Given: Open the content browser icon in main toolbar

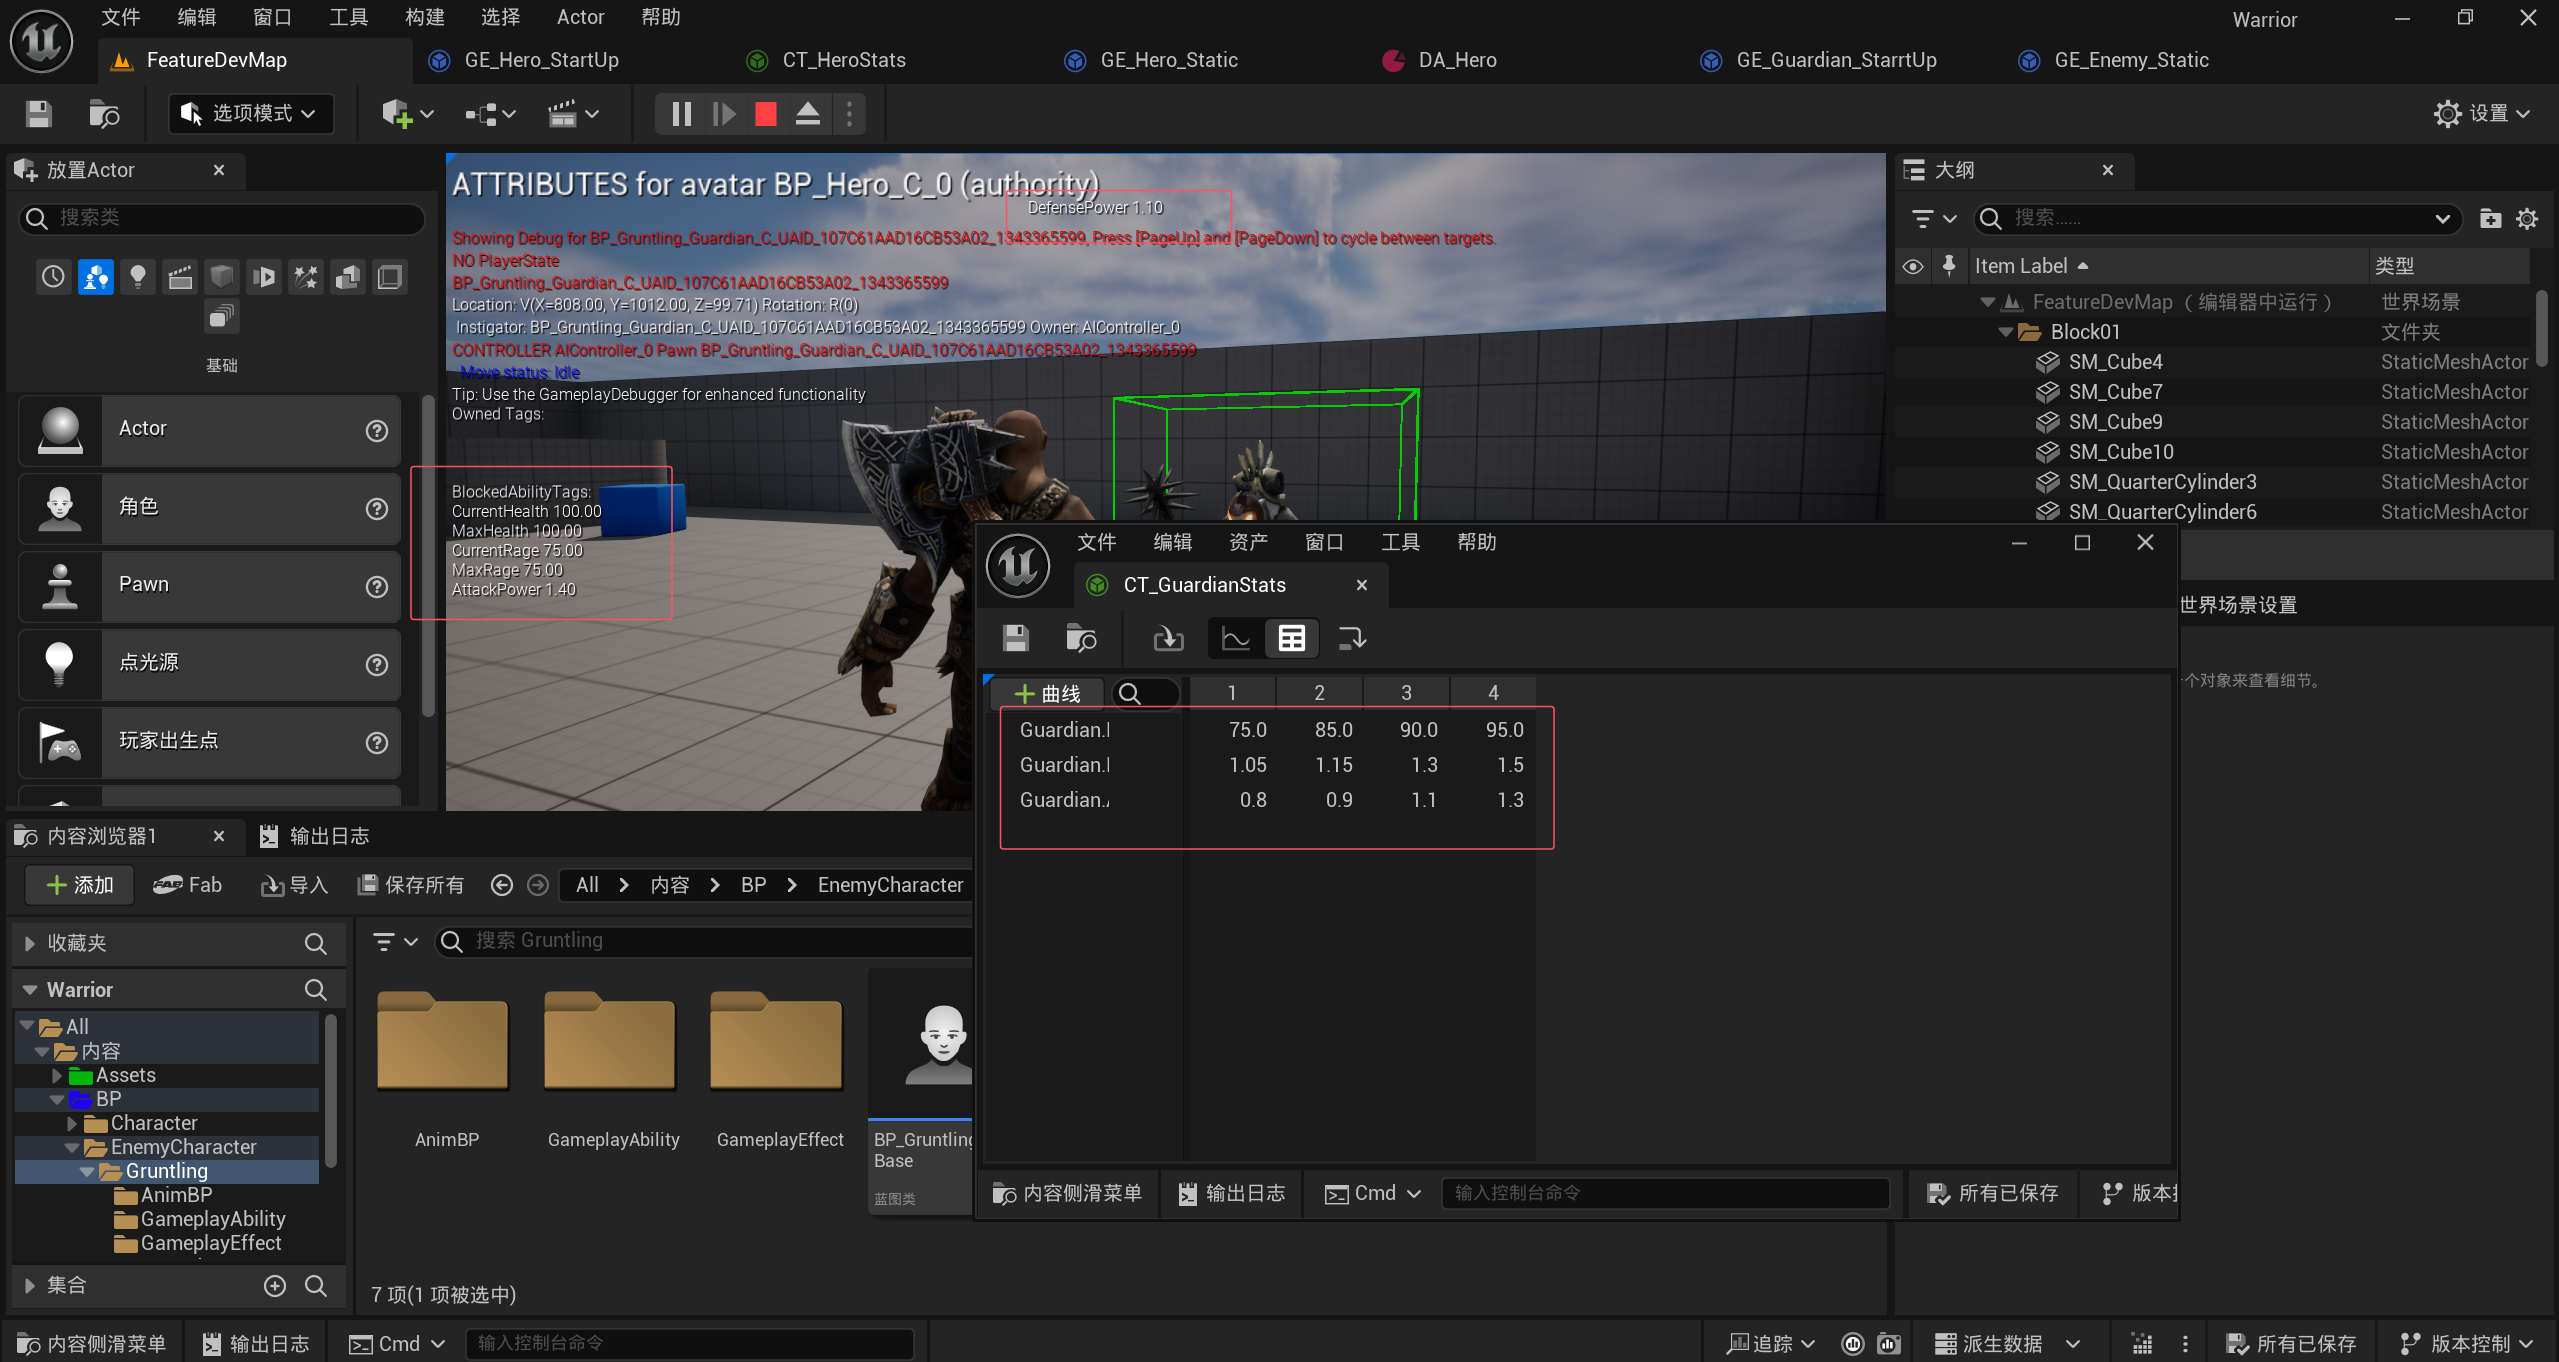Looking at the screenshot, I should coord(104,114).
